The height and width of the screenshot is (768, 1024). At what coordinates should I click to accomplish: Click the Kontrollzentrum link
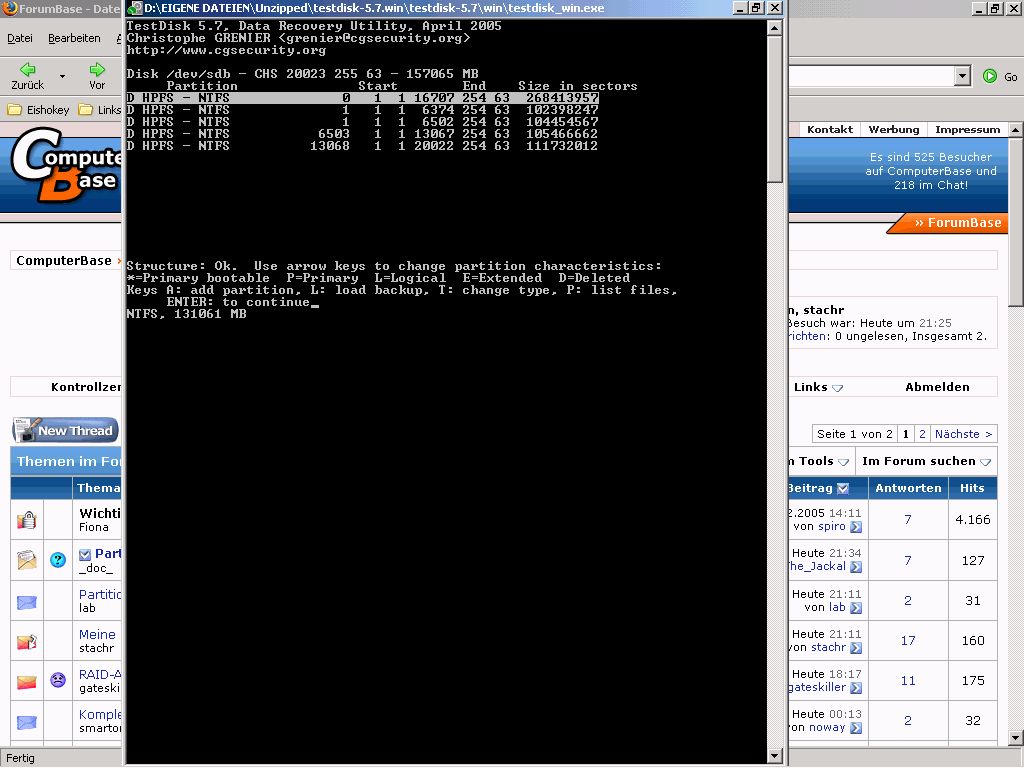(86, 387)
